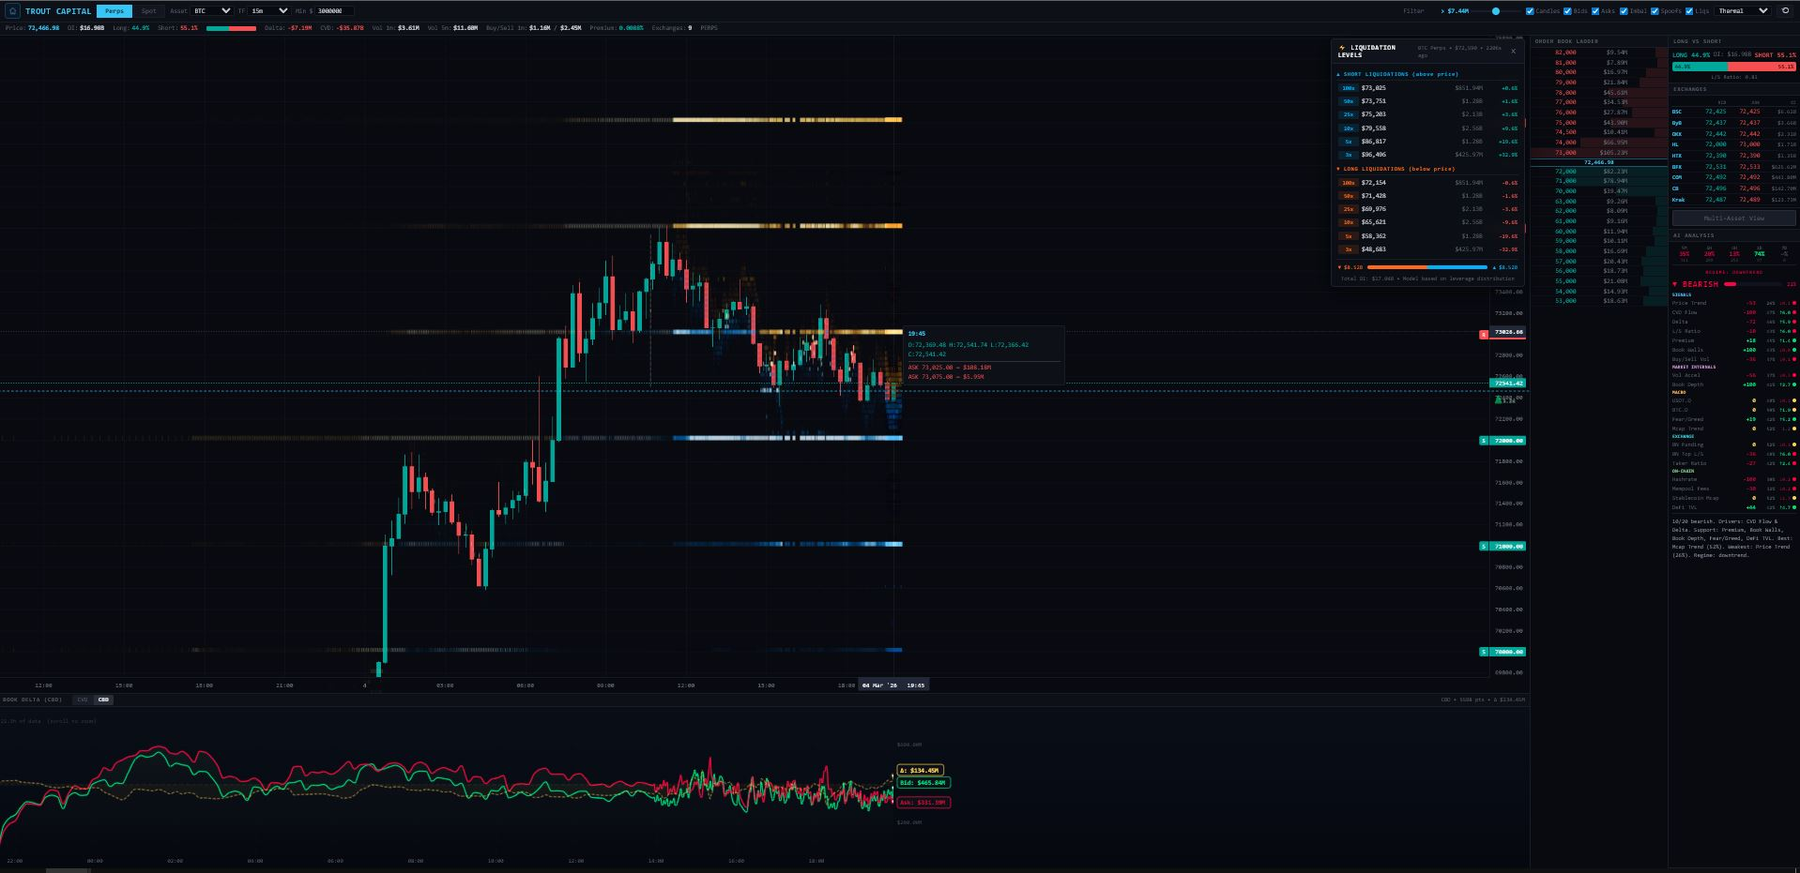The image size is (1800, 873).
Task: Open the 15m timeframe dropdown
Action: tap(269, 11)
